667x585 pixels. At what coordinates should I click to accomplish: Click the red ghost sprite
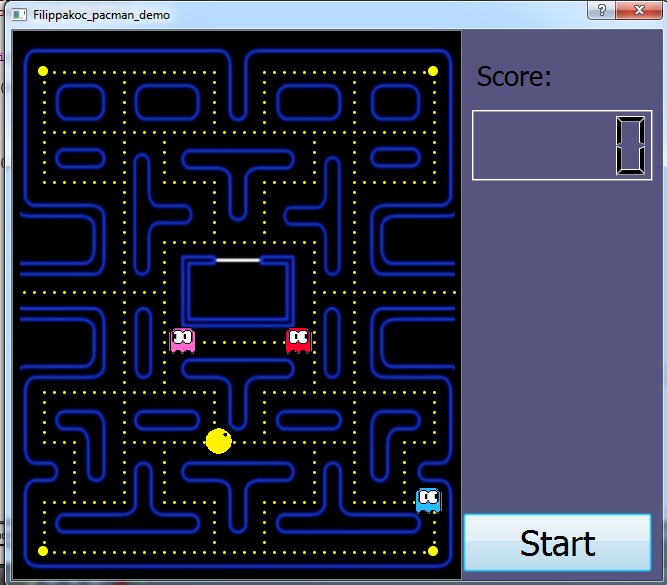[298, 340]
